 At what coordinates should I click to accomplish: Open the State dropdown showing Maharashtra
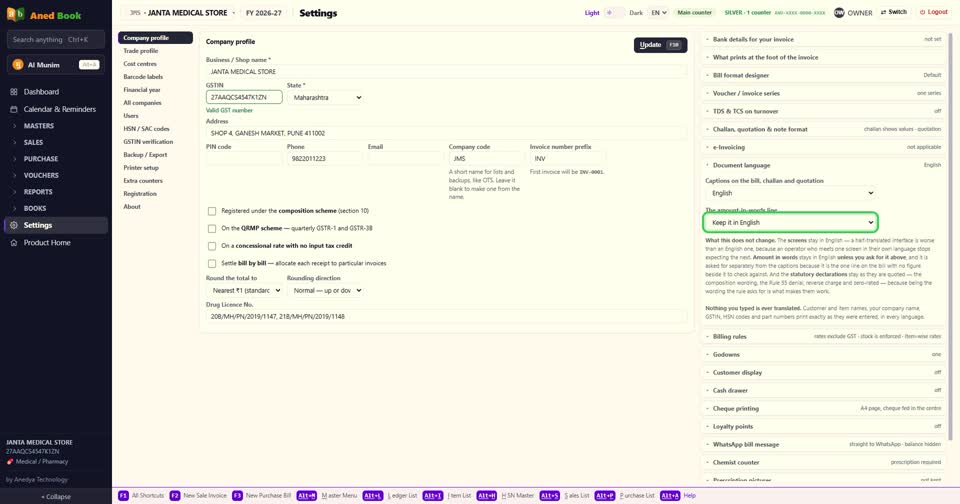(x=327, y=97)
